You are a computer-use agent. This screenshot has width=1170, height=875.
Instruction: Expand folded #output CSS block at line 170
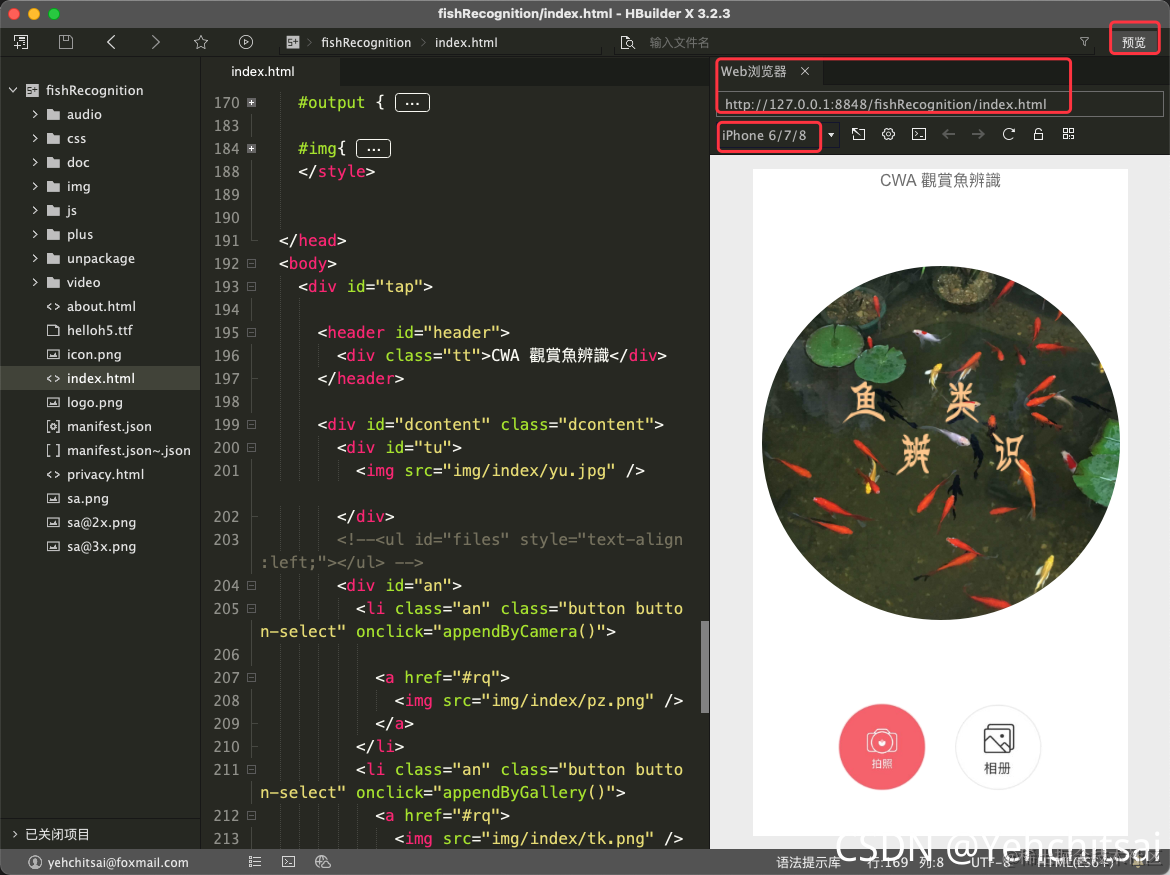point(251,103)
